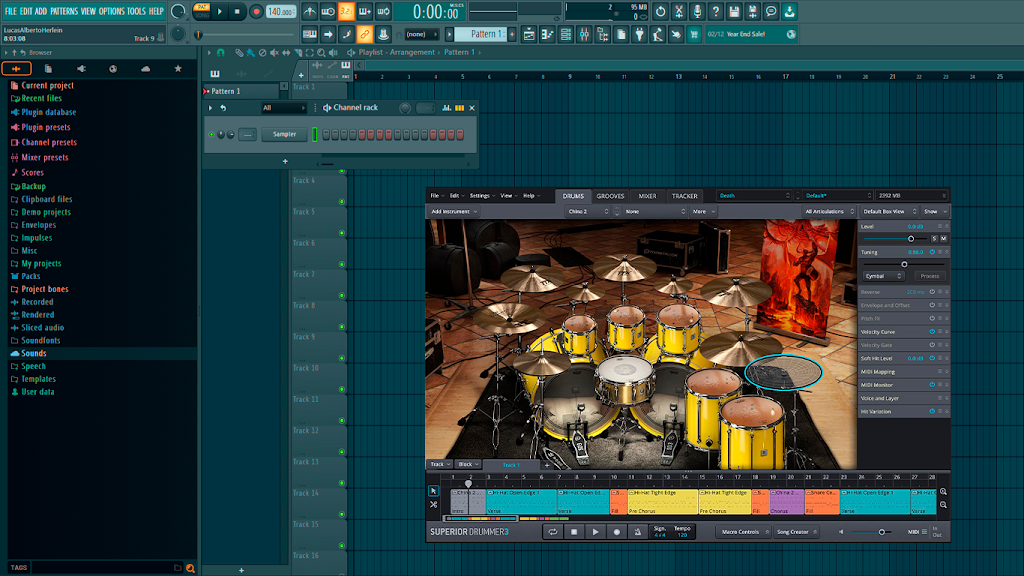
Task: Open the Block dropdown in Superior Drummer
Action: click(x=468, y=464)
